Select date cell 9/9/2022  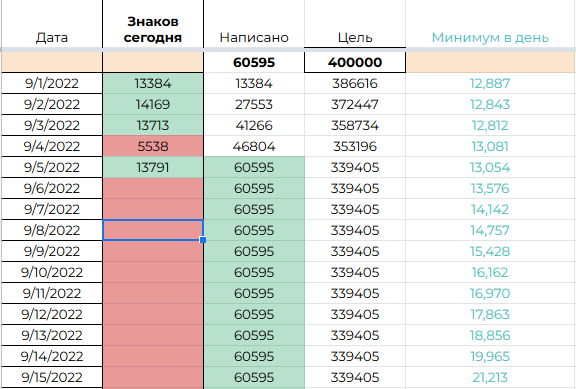[x=52, y=251]
